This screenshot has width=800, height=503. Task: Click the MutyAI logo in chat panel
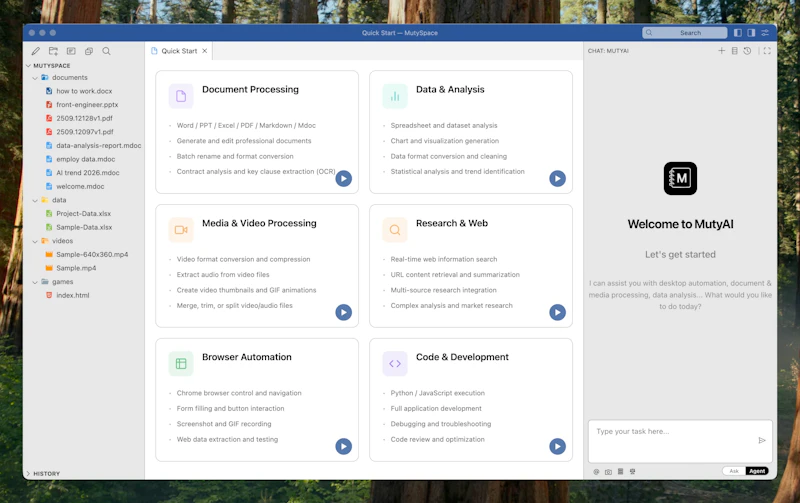(680, 179)
